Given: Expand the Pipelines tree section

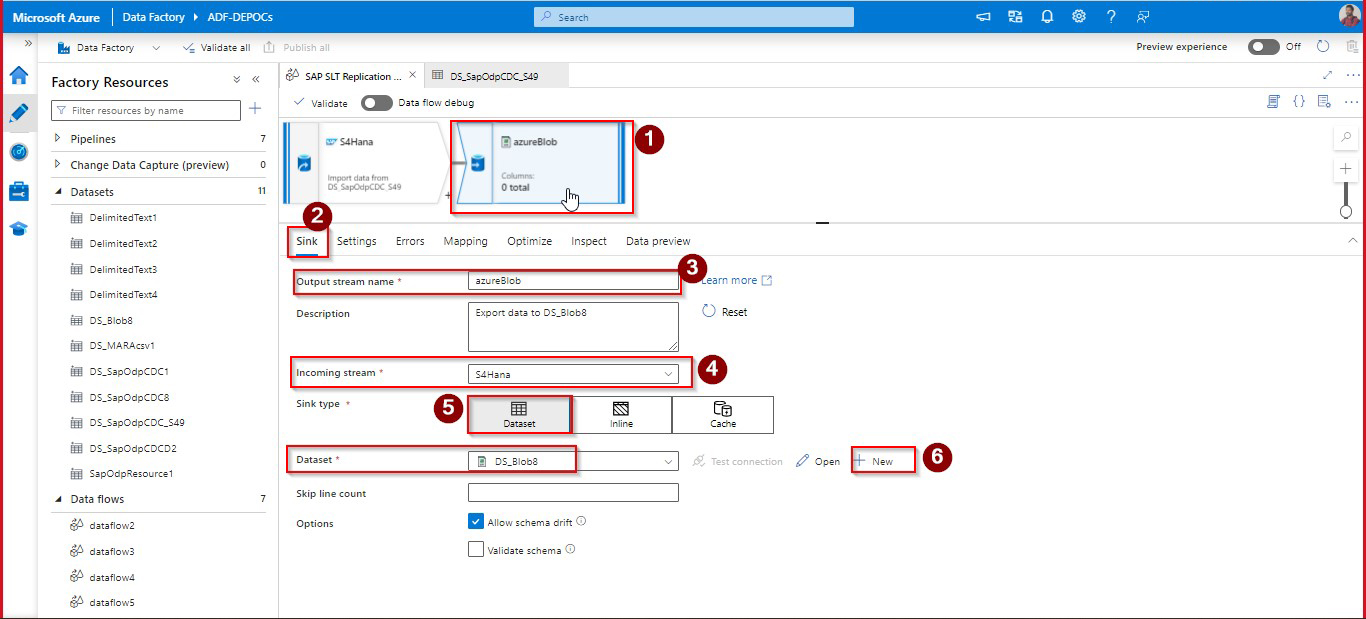Looking at the screenshot, I should (x=57, y=139).
